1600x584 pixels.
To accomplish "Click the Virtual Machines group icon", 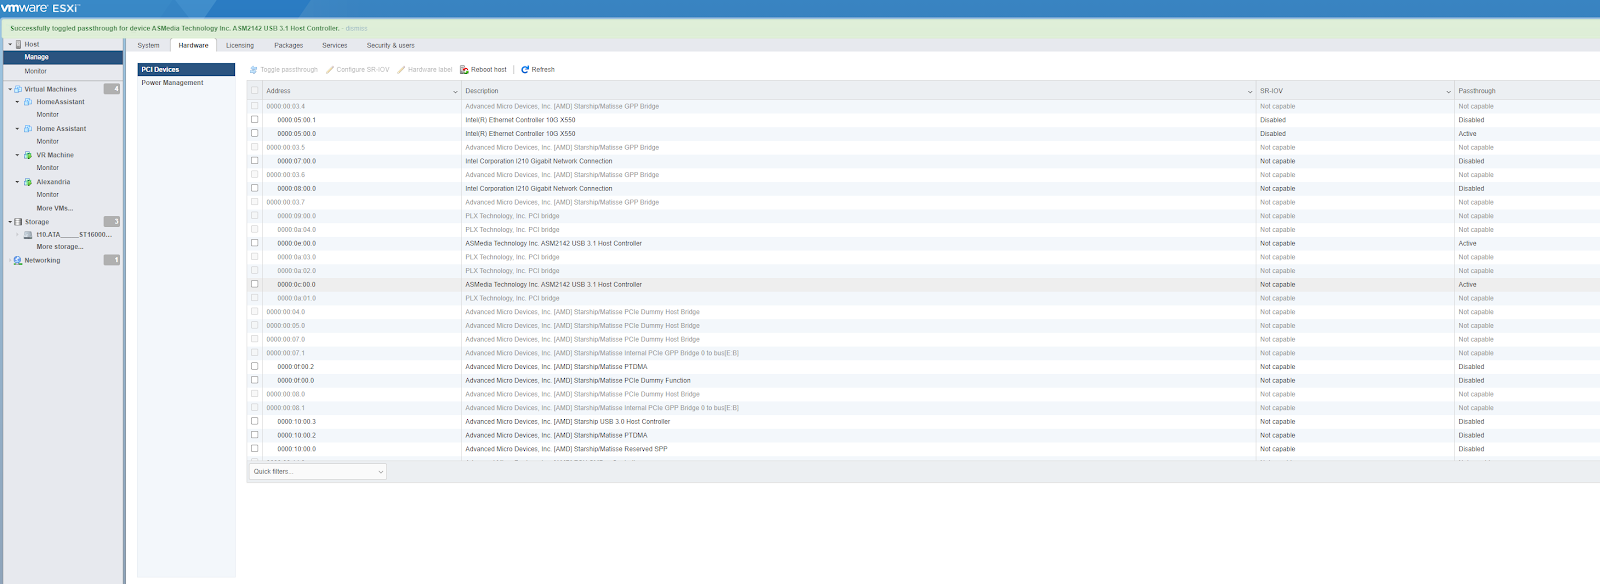I will [x=18, y=89].
